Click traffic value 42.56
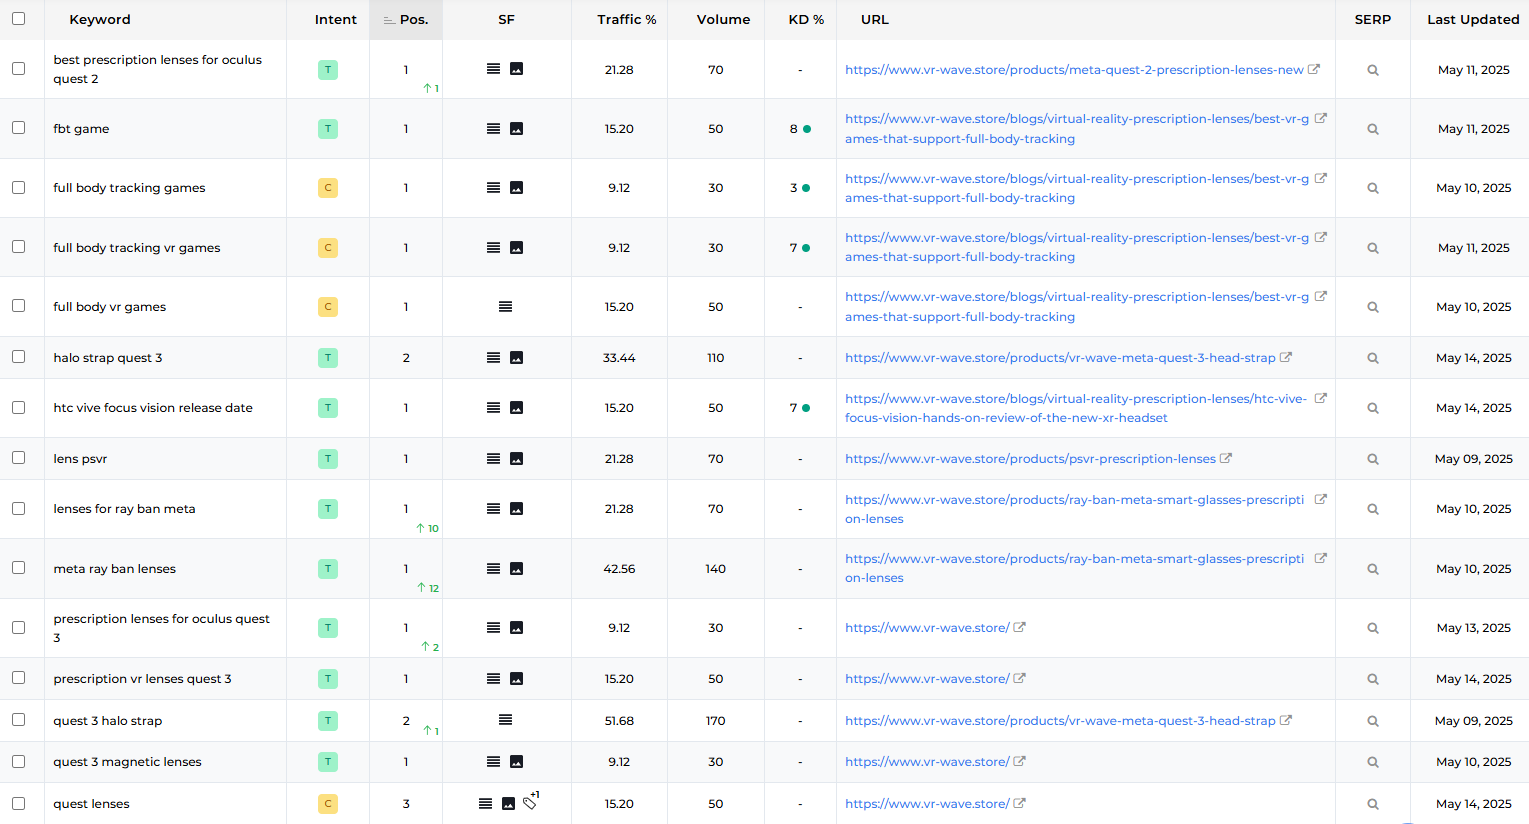The image size is (1529, 824). tap(619, 569)
